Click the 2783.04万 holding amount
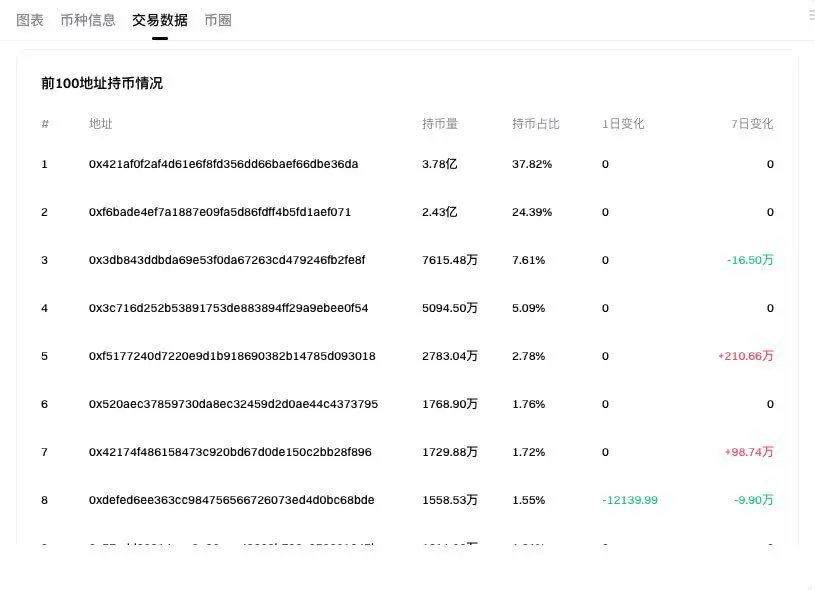The image size is (815, 590). click(x=450, y=356)
